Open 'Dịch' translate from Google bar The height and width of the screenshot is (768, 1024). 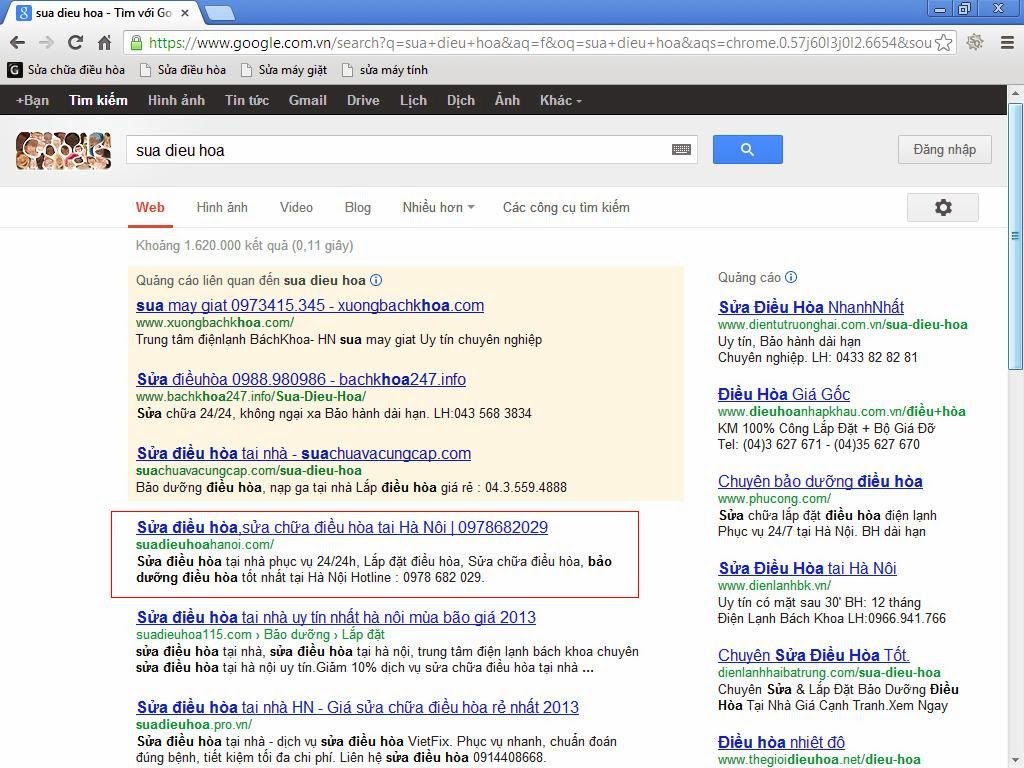click(x=461, y=101)
